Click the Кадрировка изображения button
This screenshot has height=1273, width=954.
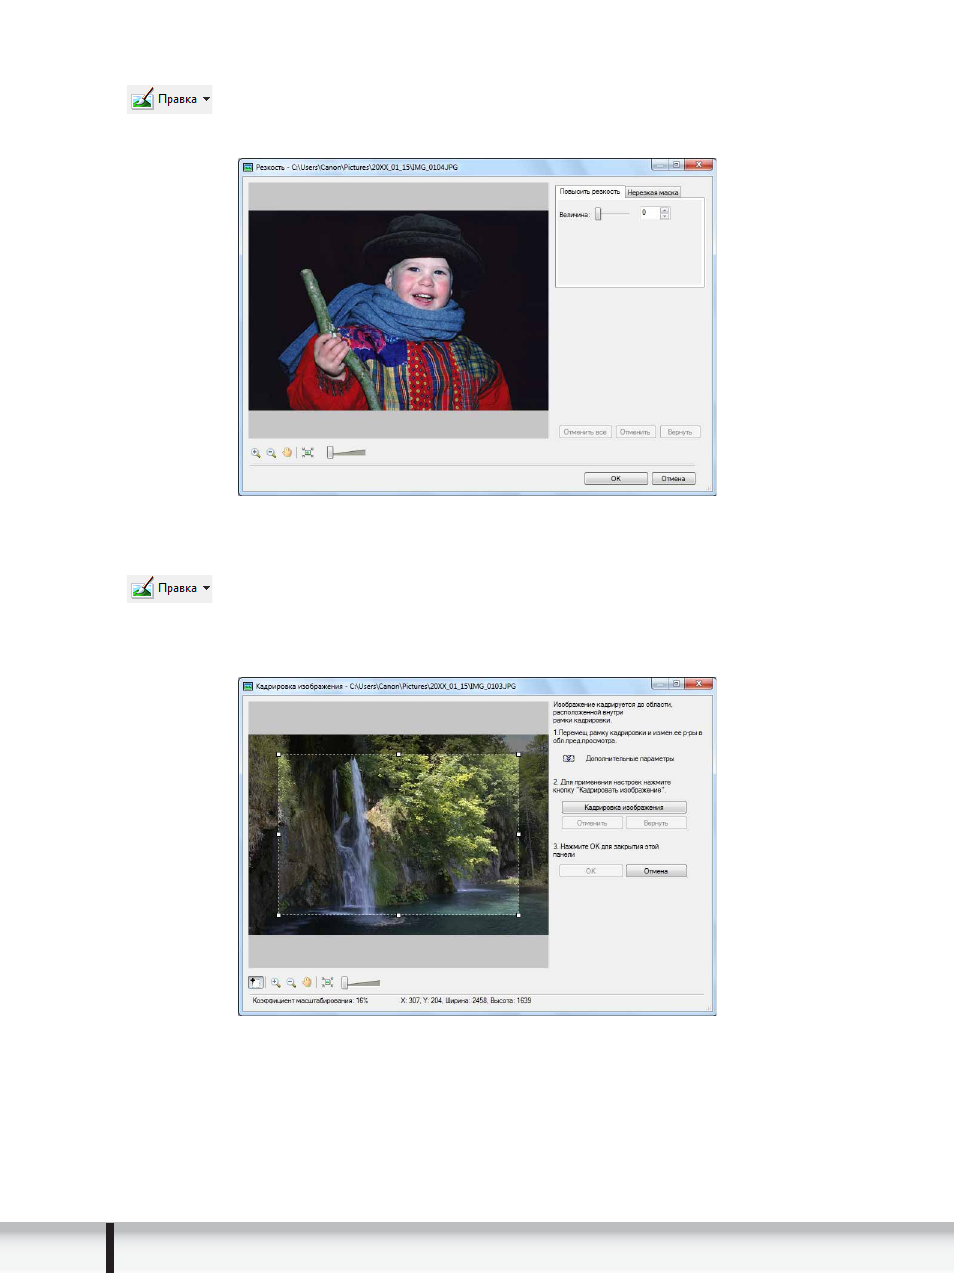tap(624, 807)
